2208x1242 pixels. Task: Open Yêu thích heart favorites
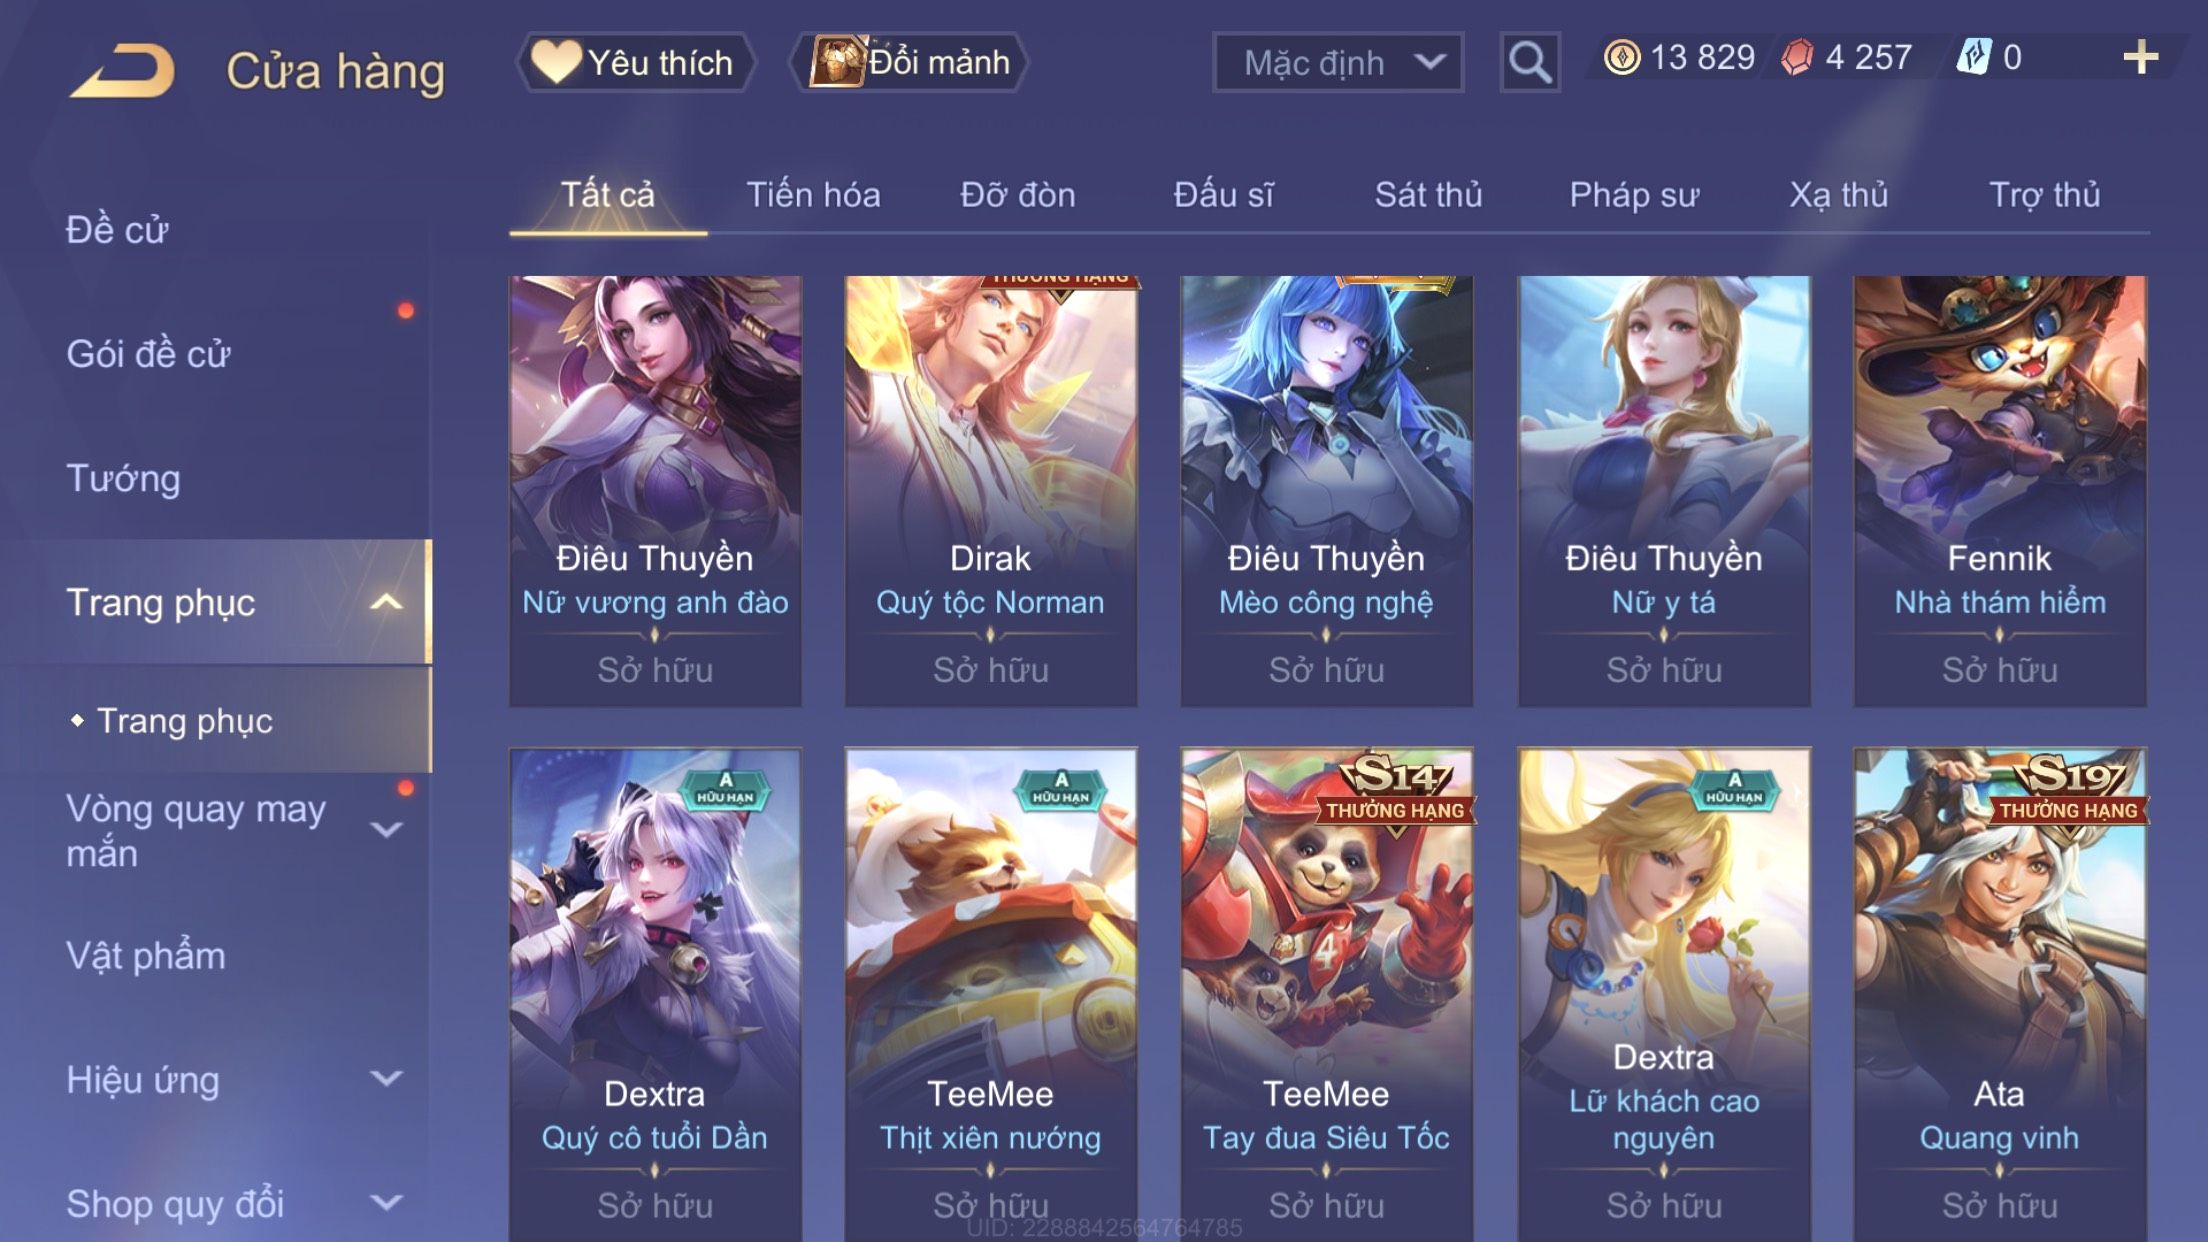(635, 63)
